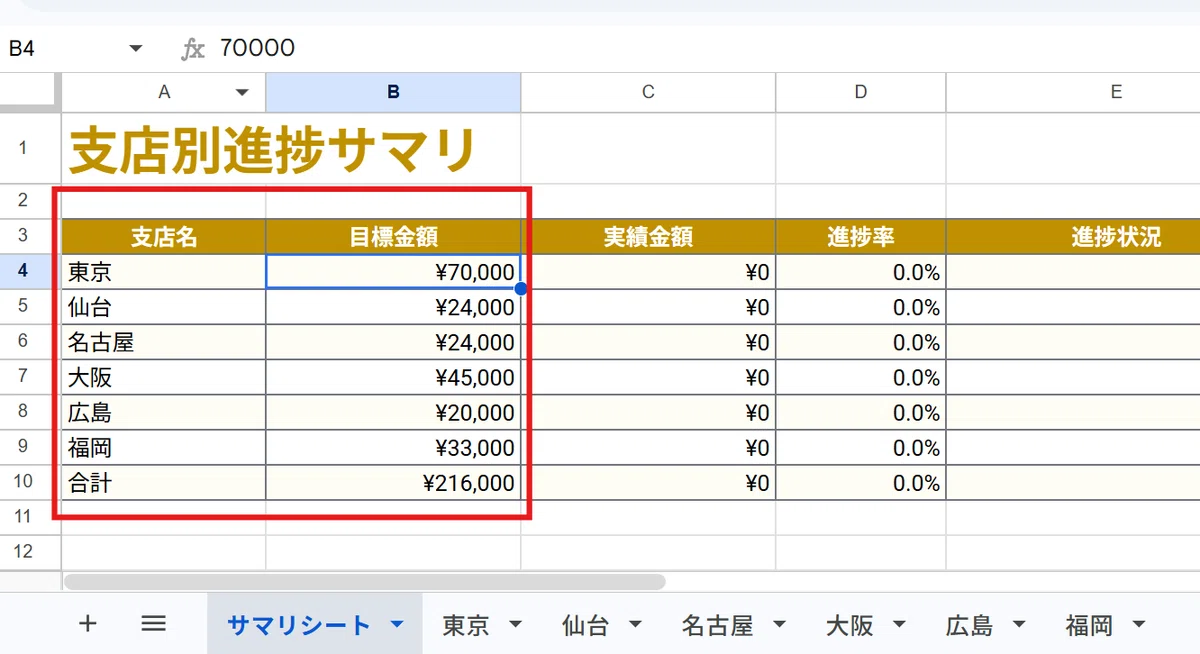Switch to the 東京 sheet tab

[x=466, y=625]
